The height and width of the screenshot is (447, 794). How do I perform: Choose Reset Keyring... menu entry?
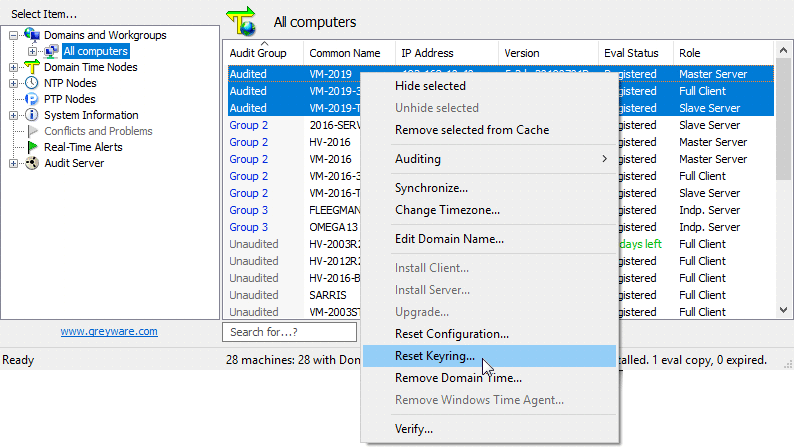489,356
